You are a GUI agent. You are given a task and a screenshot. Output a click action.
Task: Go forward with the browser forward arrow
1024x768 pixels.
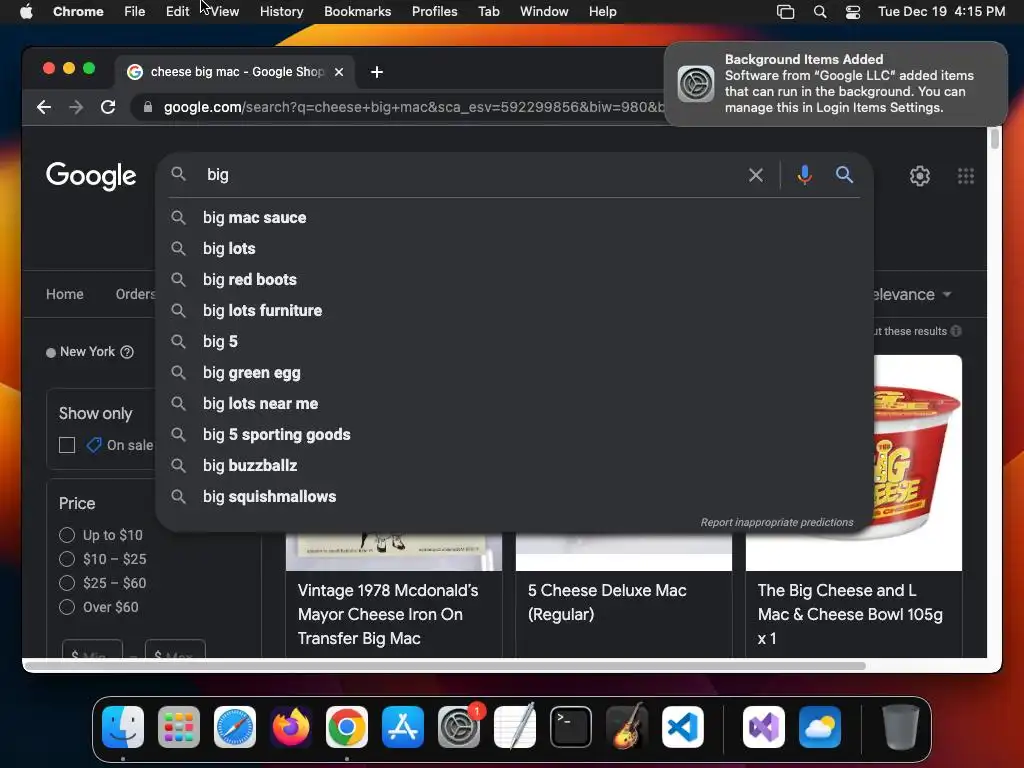[76, 107]
